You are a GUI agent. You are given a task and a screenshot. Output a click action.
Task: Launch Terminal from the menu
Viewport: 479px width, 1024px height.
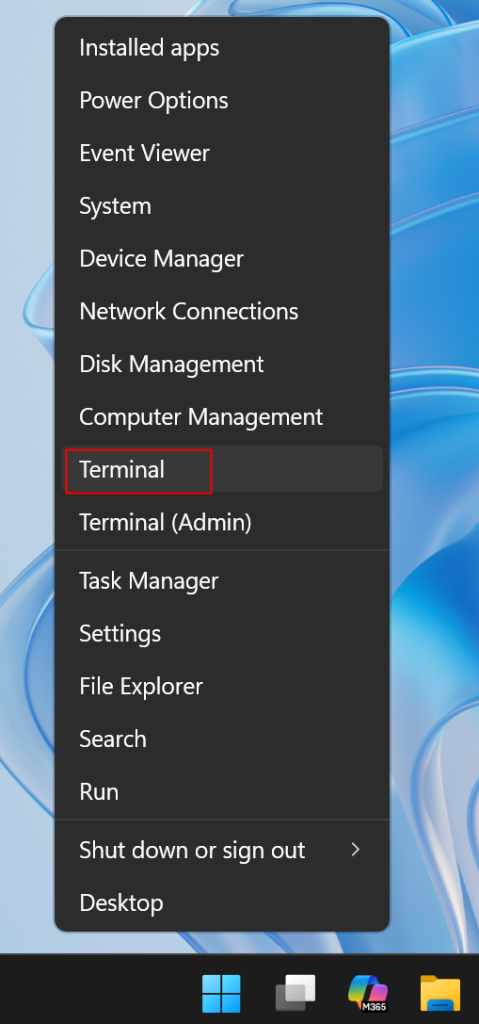222,470
